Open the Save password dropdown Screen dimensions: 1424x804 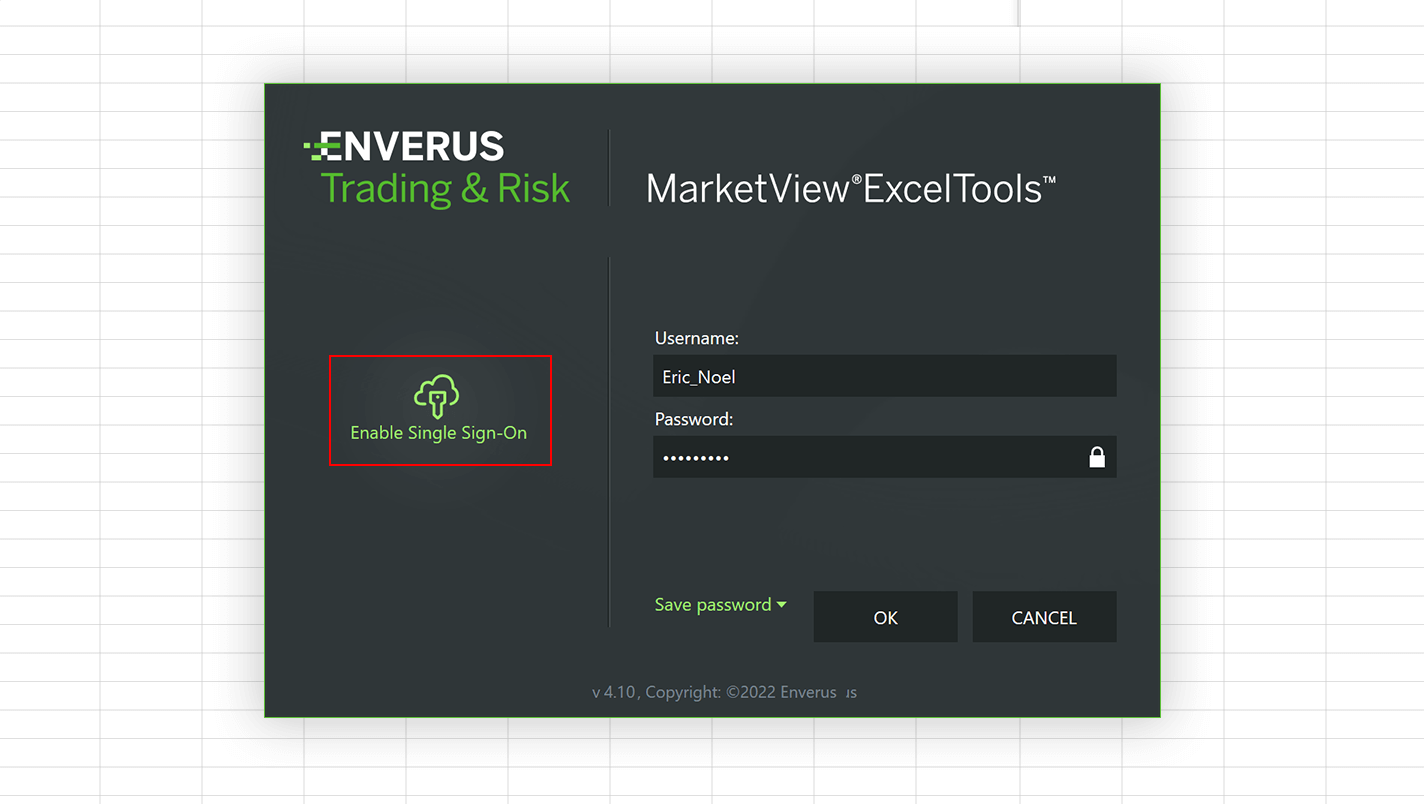pyautogui.click(x=720, y=605)
